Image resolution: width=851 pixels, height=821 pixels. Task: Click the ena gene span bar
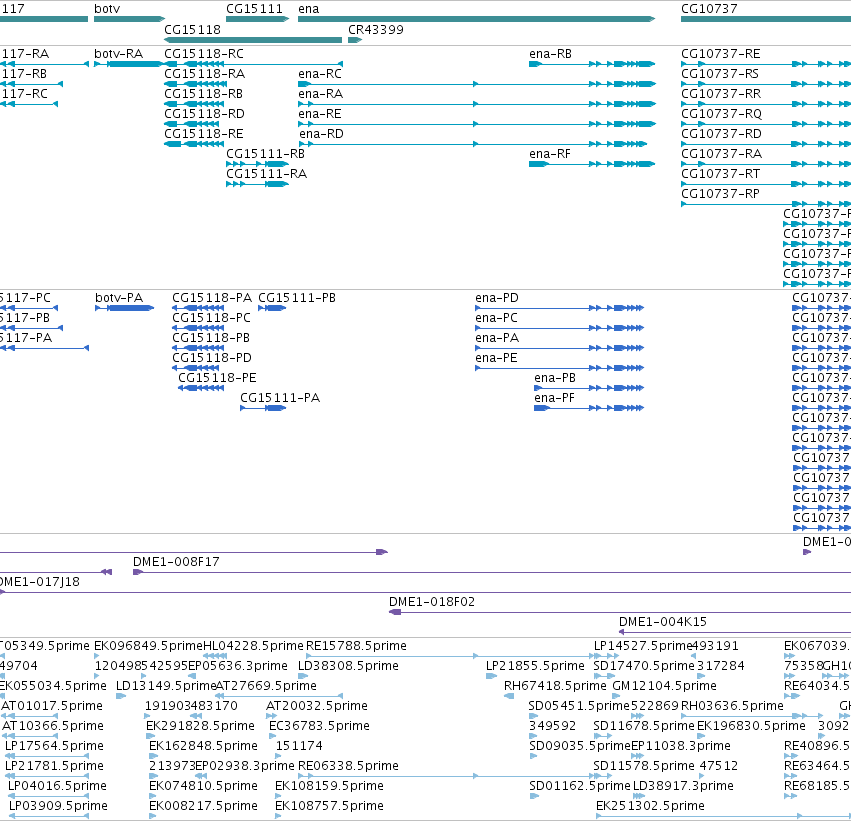(477, 19)
